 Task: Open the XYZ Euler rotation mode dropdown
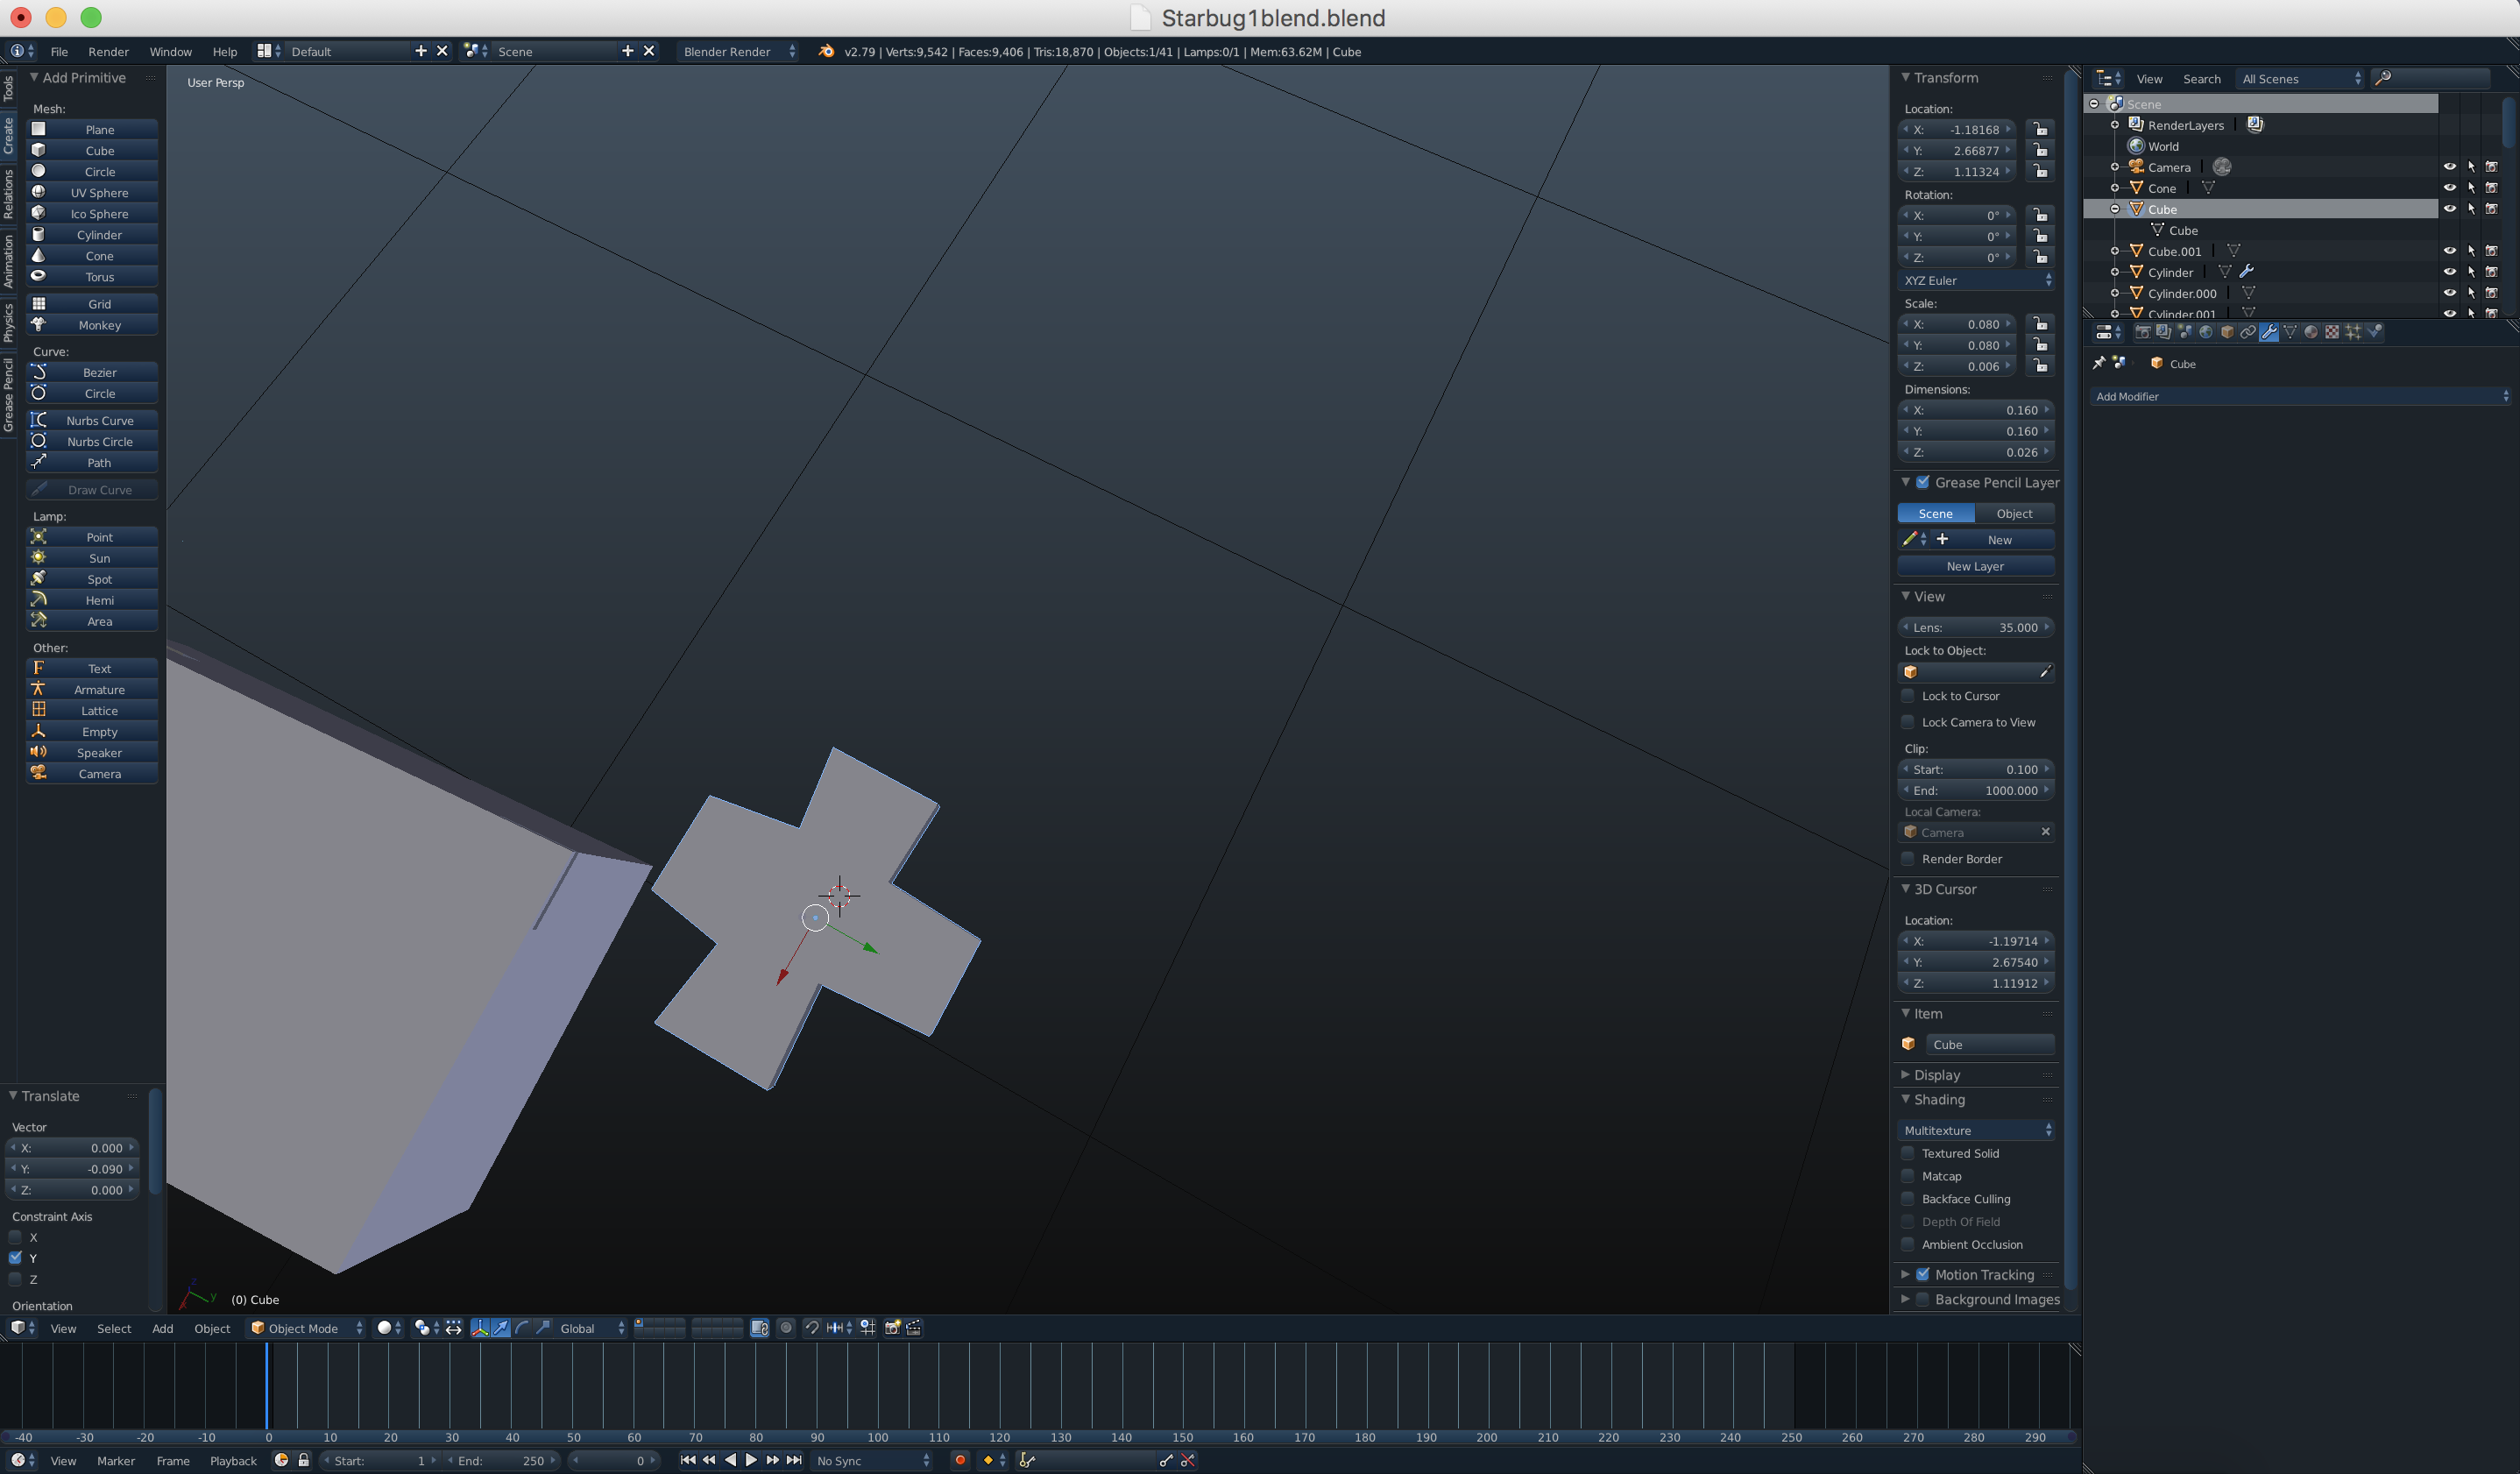click(x=1976, y=281)
